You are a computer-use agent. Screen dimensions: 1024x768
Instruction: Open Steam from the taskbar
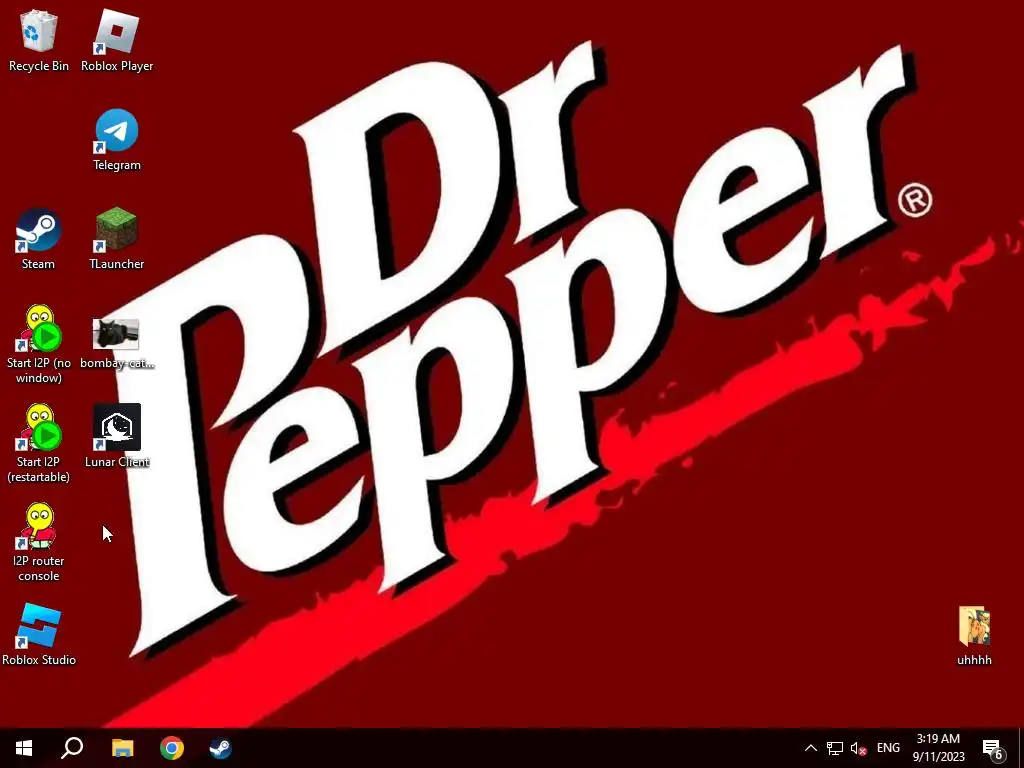pos(220,748)
